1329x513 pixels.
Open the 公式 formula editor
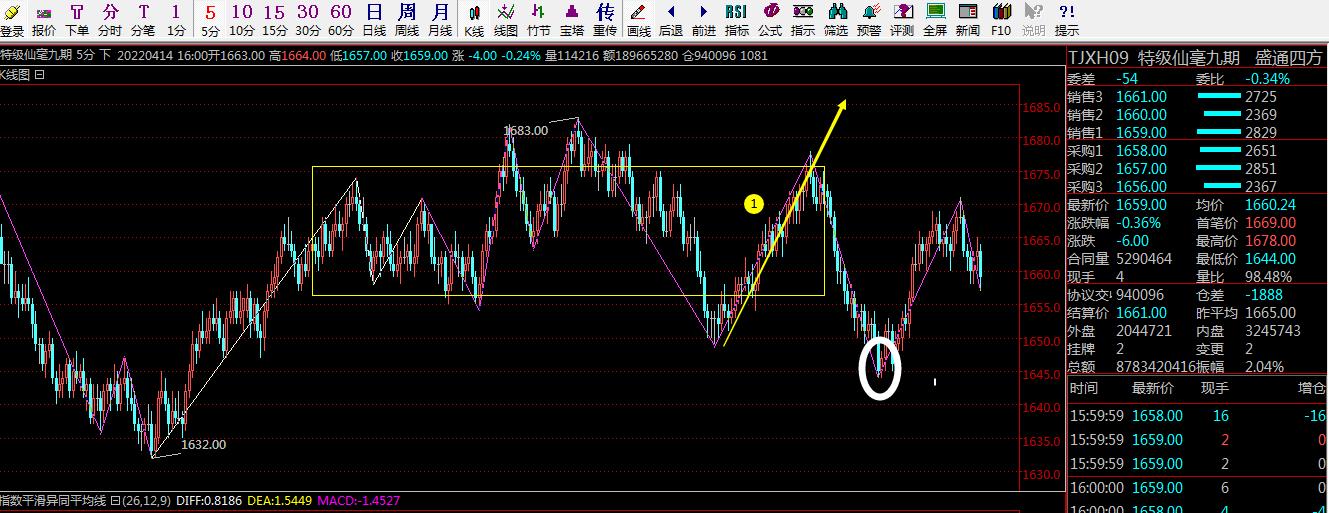pos(770,19)
